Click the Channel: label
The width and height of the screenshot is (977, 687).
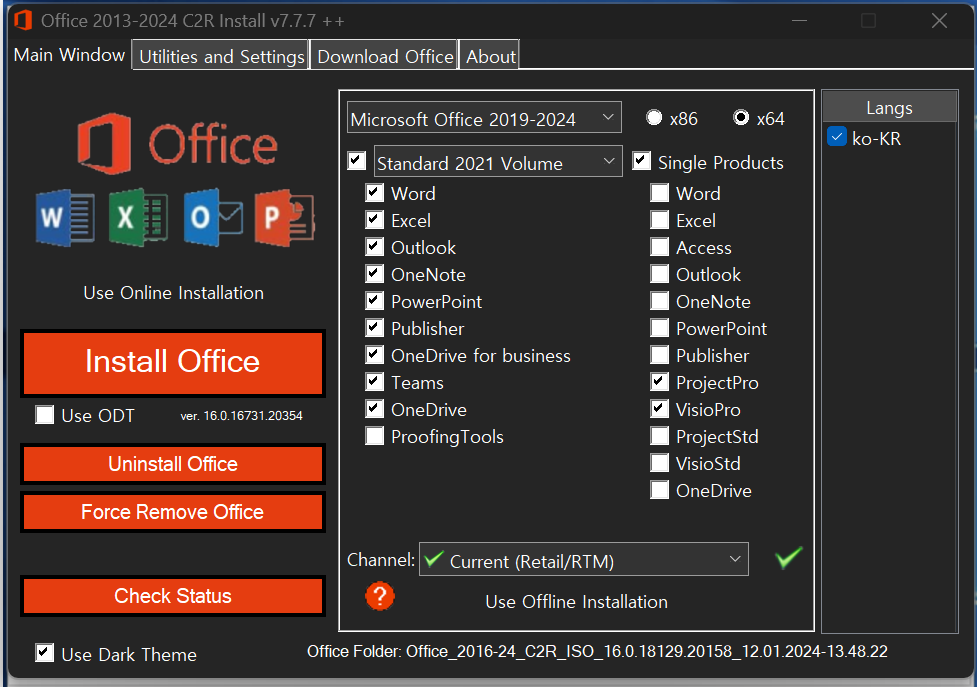(x=381, y=559)
